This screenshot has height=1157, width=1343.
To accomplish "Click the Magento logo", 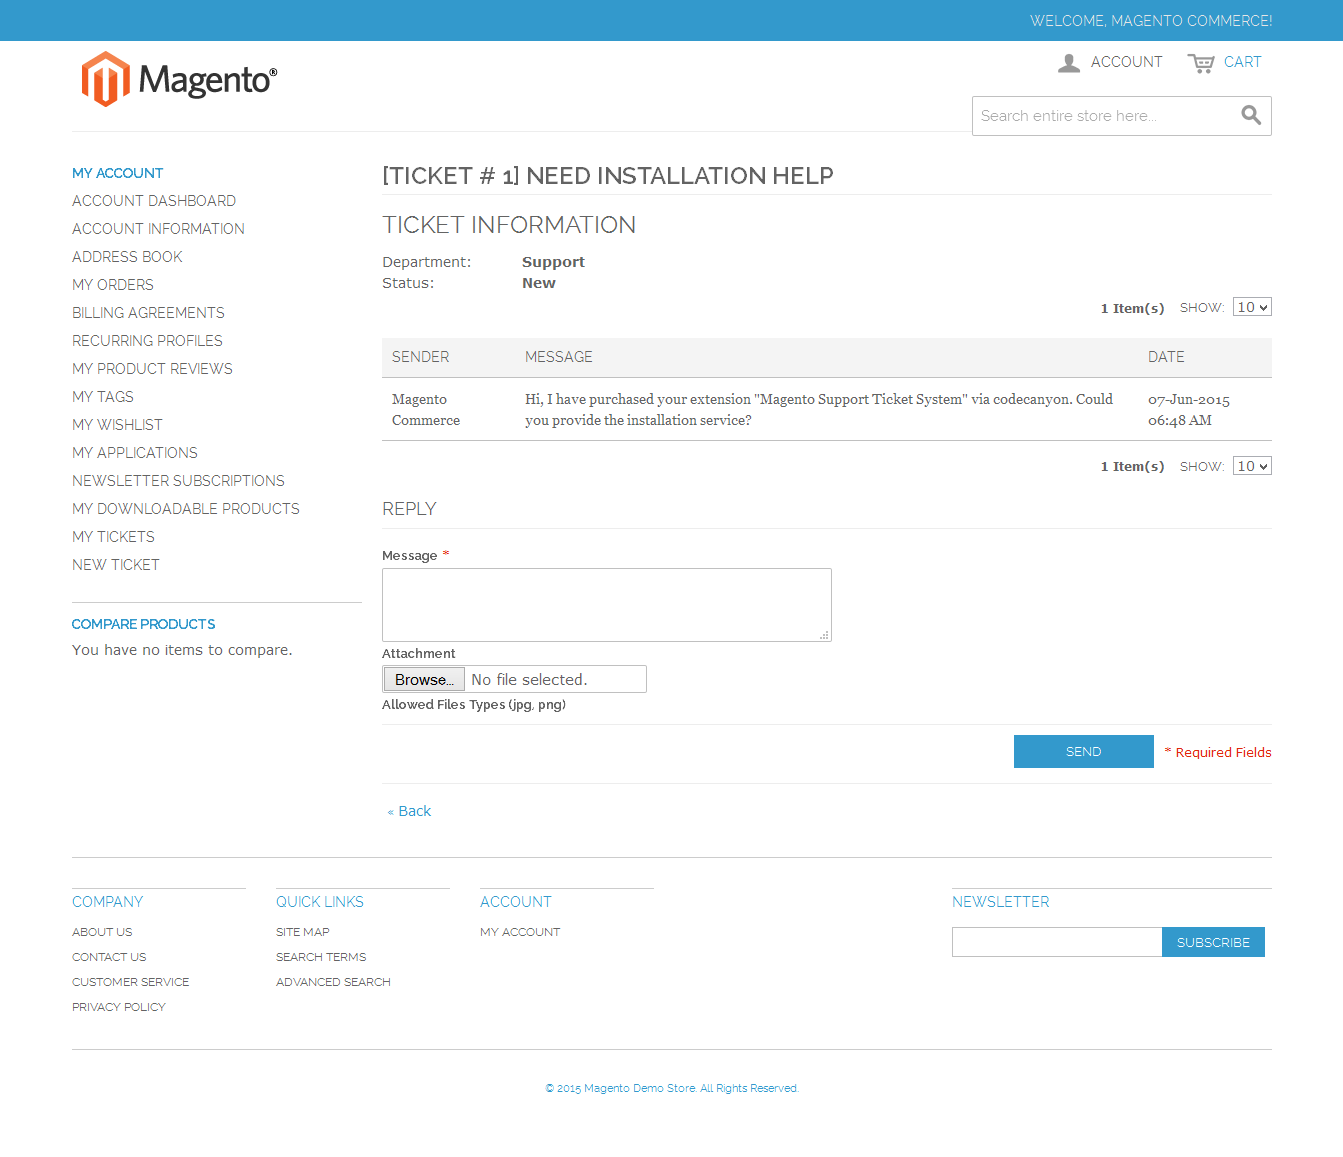I will tap(179, 79).
